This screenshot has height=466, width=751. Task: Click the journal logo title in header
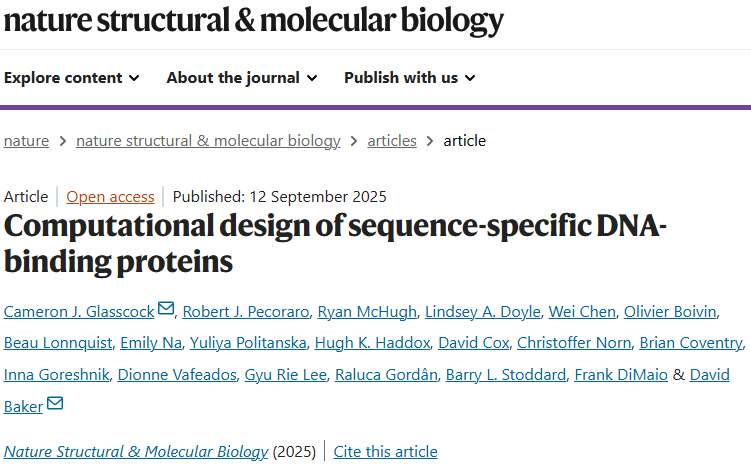pos(254,19)
